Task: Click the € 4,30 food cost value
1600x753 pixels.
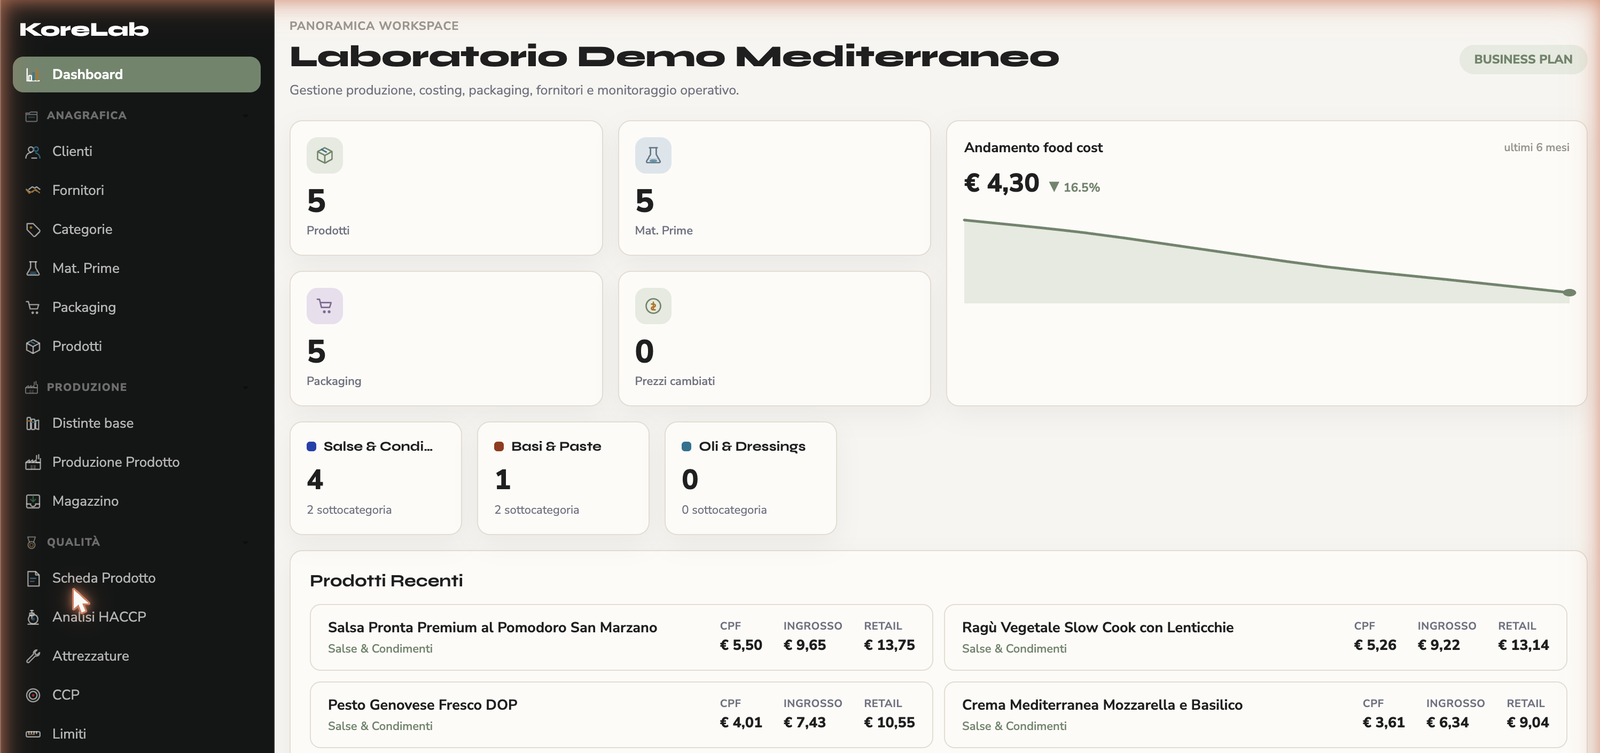Action: [x=1001, y=183]
